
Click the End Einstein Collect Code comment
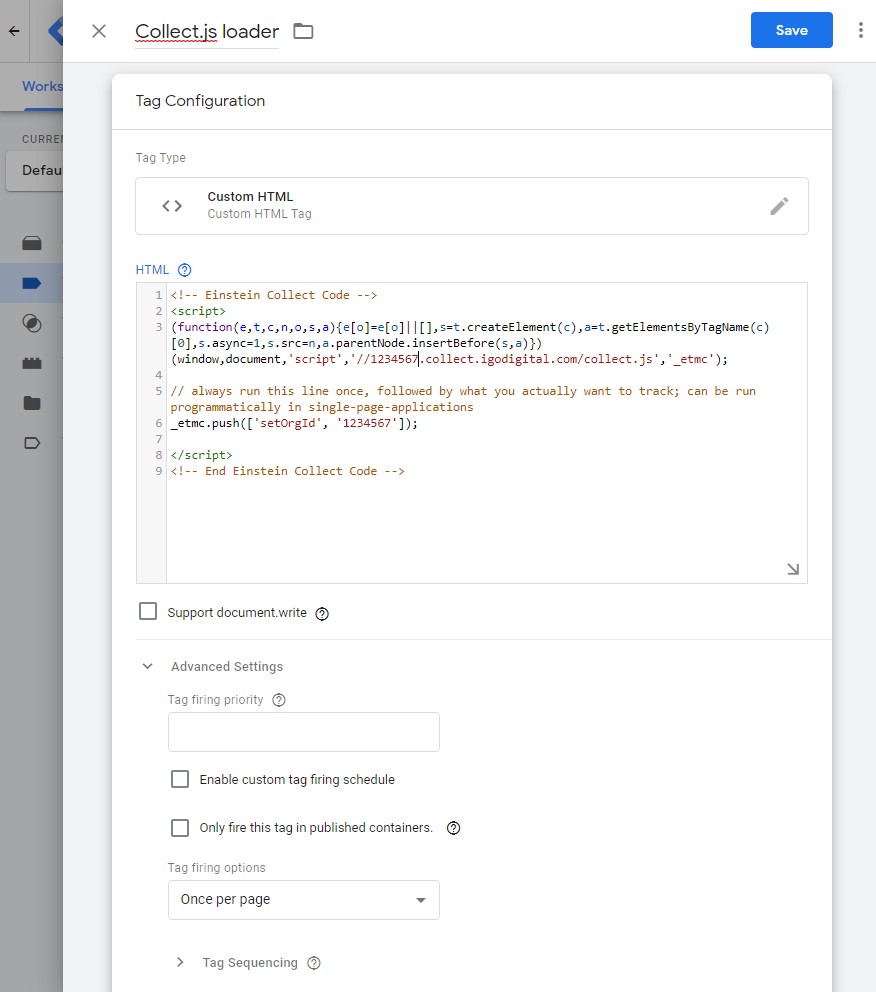pos(287,471)
